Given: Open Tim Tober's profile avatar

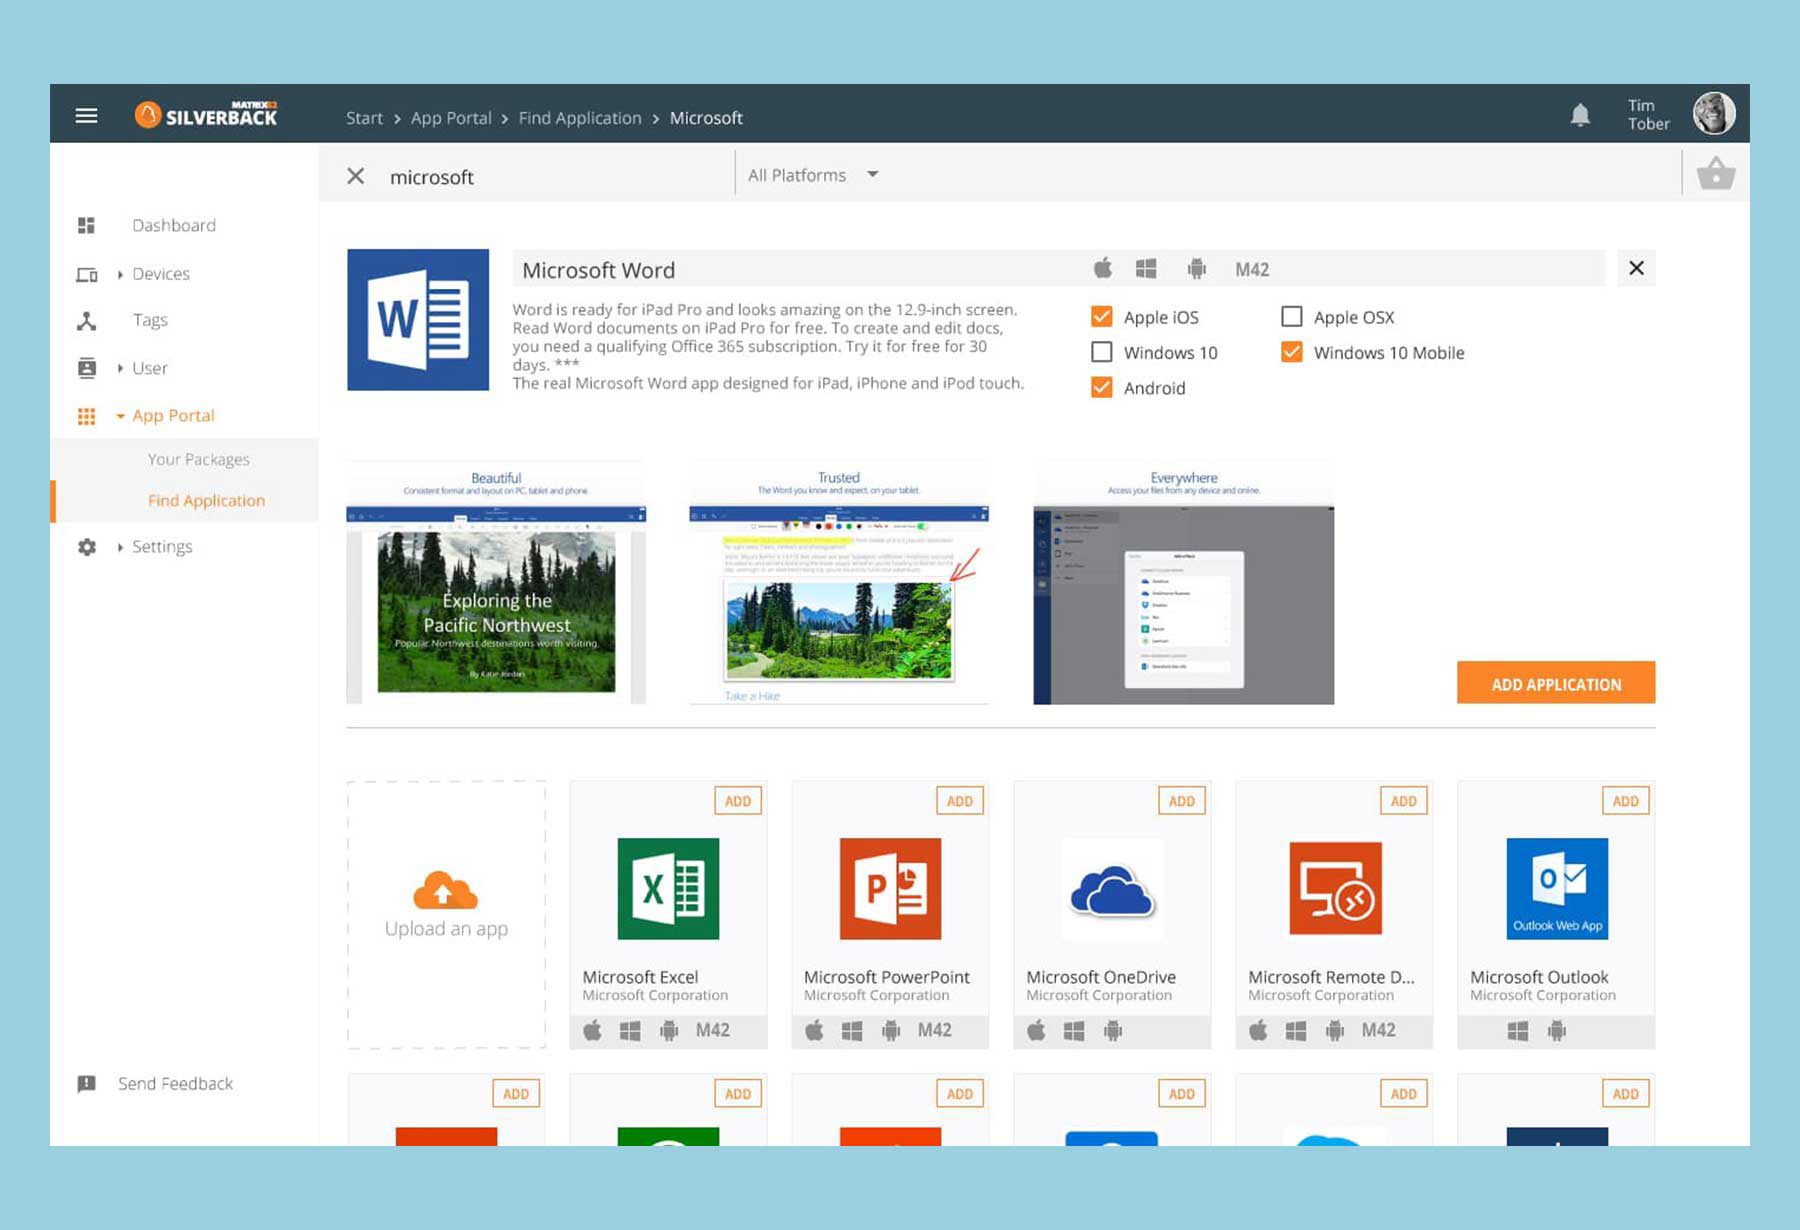Looking at the screenshot, I should (1714, 113).
